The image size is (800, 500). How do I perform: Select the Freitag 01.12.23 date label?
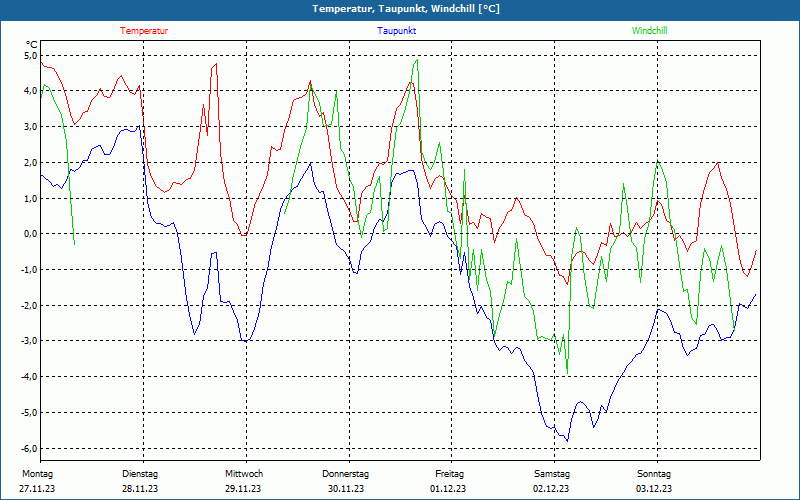[449, 481]
